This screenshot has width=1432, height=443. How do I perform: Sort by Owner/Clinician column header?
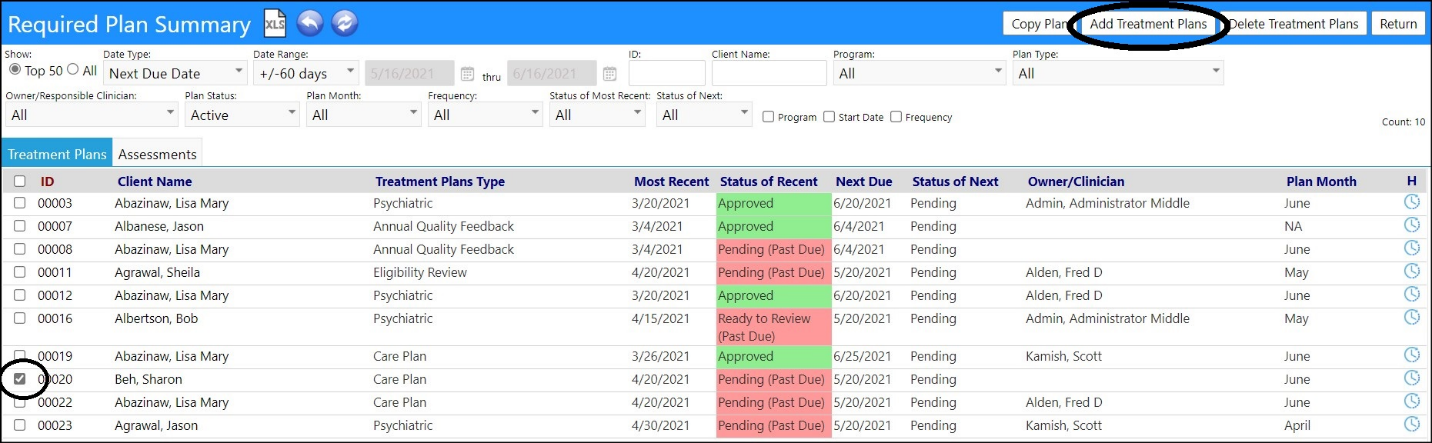(1076, 181)
